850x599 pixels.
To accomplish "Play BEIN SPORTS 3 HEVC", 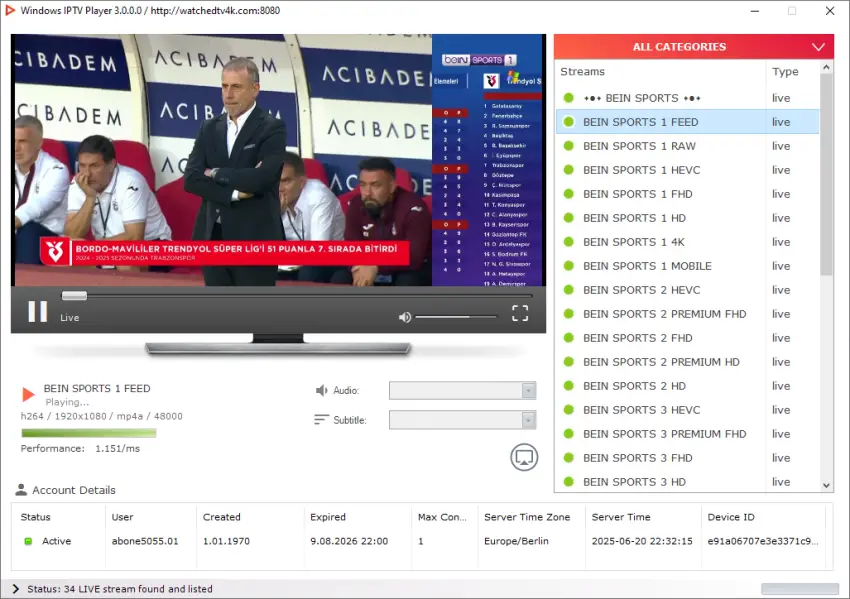I will pyautogui.click(x=687, y=410).
